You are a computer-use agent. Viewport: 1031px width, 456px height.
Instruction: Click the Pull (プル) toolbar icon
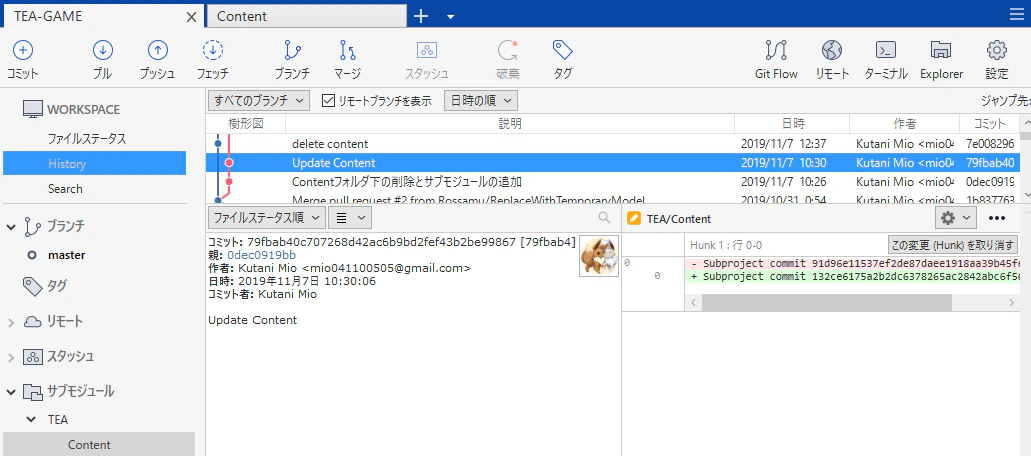tap(102, 50)
